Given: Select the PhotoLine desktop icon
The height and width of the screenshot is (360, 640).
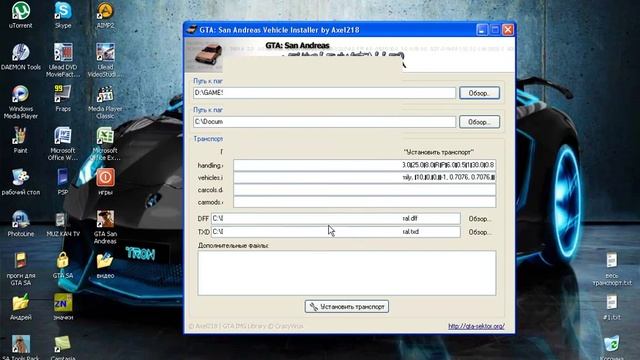Looking at the screenshot, I should tap(20, 224).
